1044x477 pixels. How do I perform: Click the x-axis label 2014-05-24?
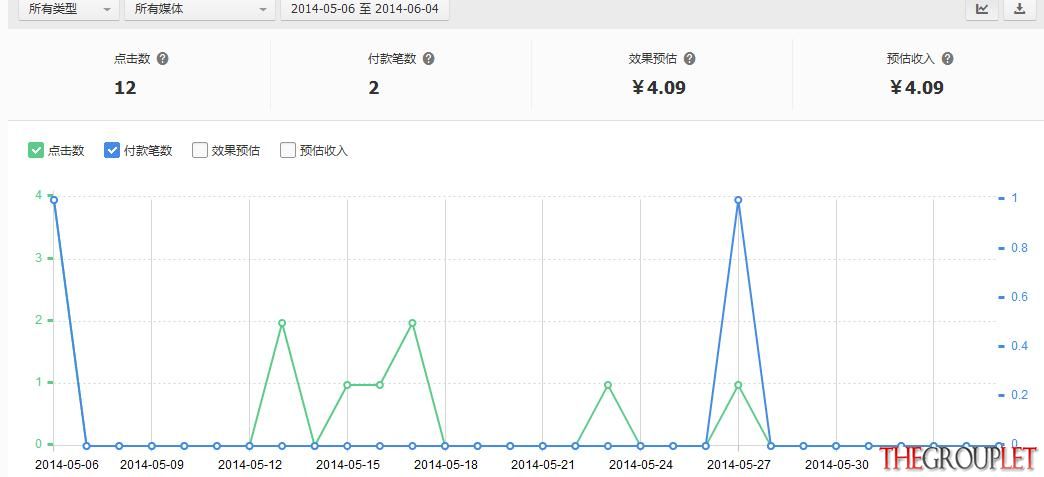[x=641, y=464]
